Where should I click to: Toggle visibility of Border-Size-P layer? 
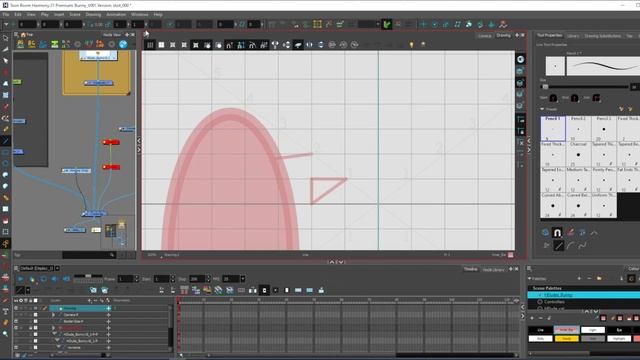click(16, 321)
